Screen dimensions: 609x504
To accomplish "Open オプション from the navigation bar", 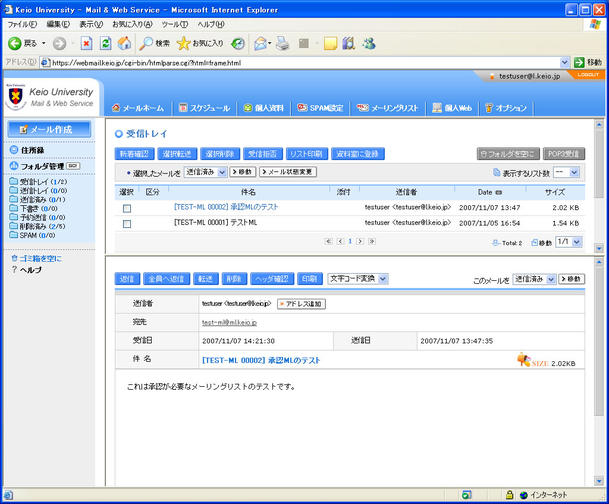I will pyautogui.click(x=505, y=107).
